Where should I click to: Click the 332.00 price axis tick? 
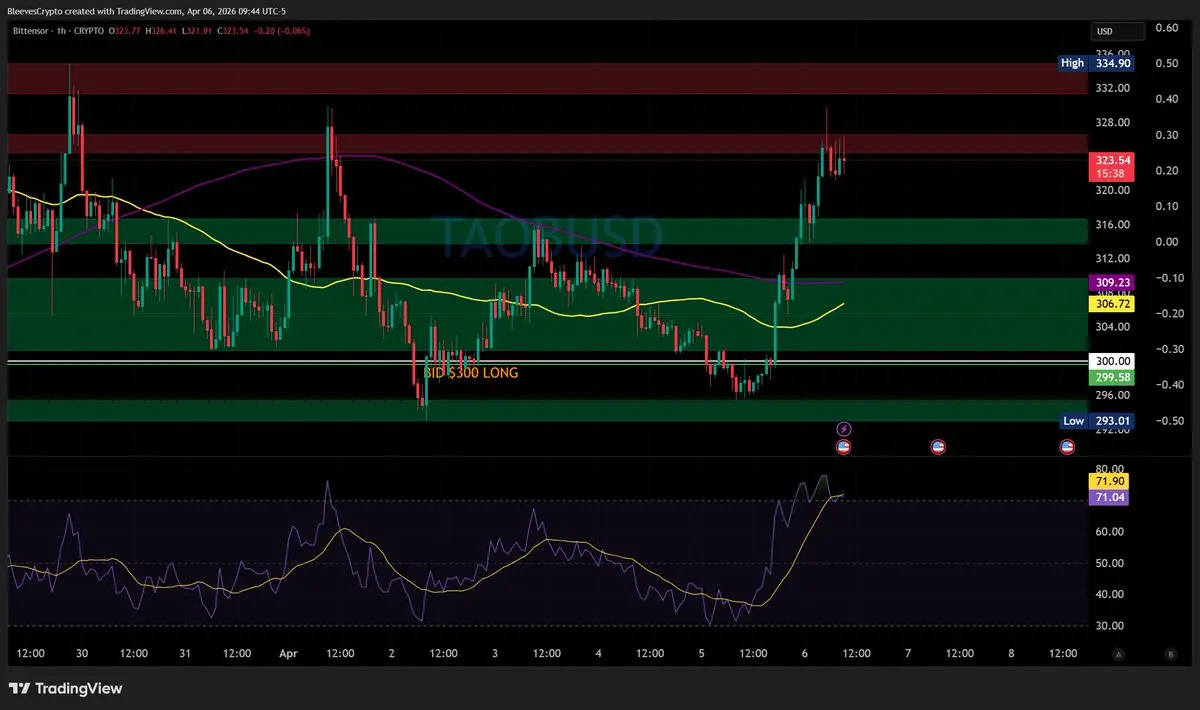coord(1113,88)
